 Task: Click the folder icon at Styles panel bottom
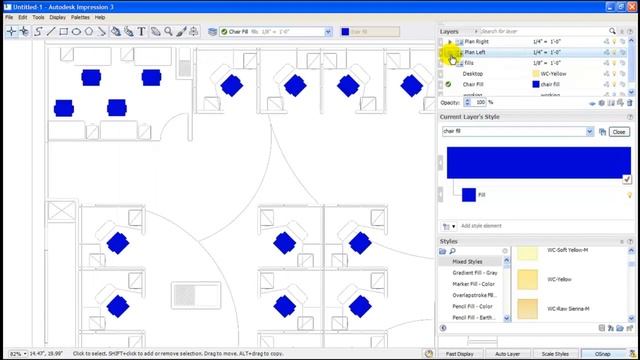(x=620, y=328)
